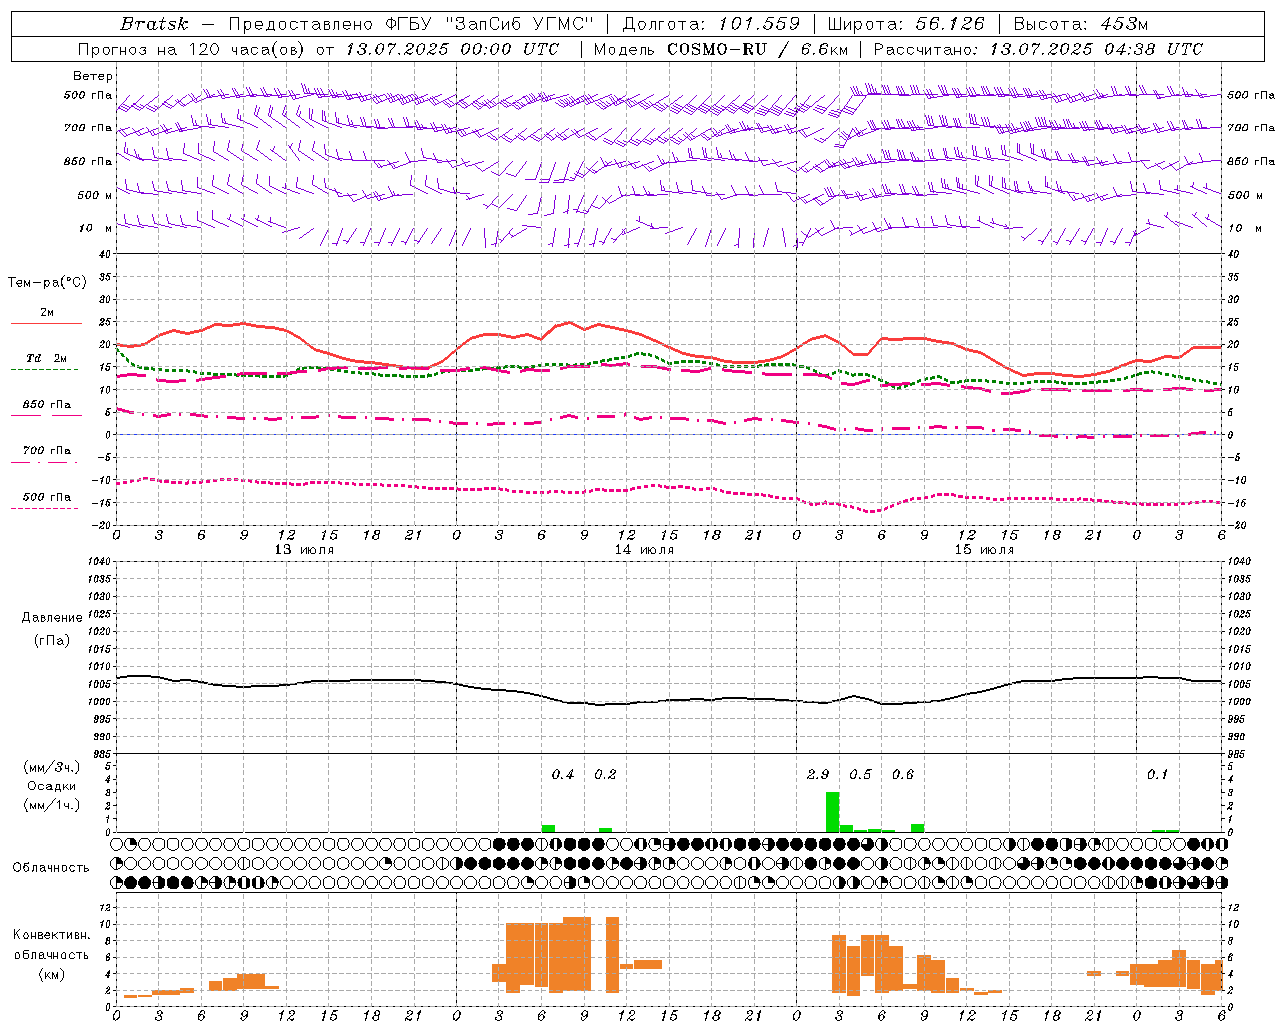Click the '0.1' precipitation total value
1280x1024 pixels.
tap(1157, 774)
